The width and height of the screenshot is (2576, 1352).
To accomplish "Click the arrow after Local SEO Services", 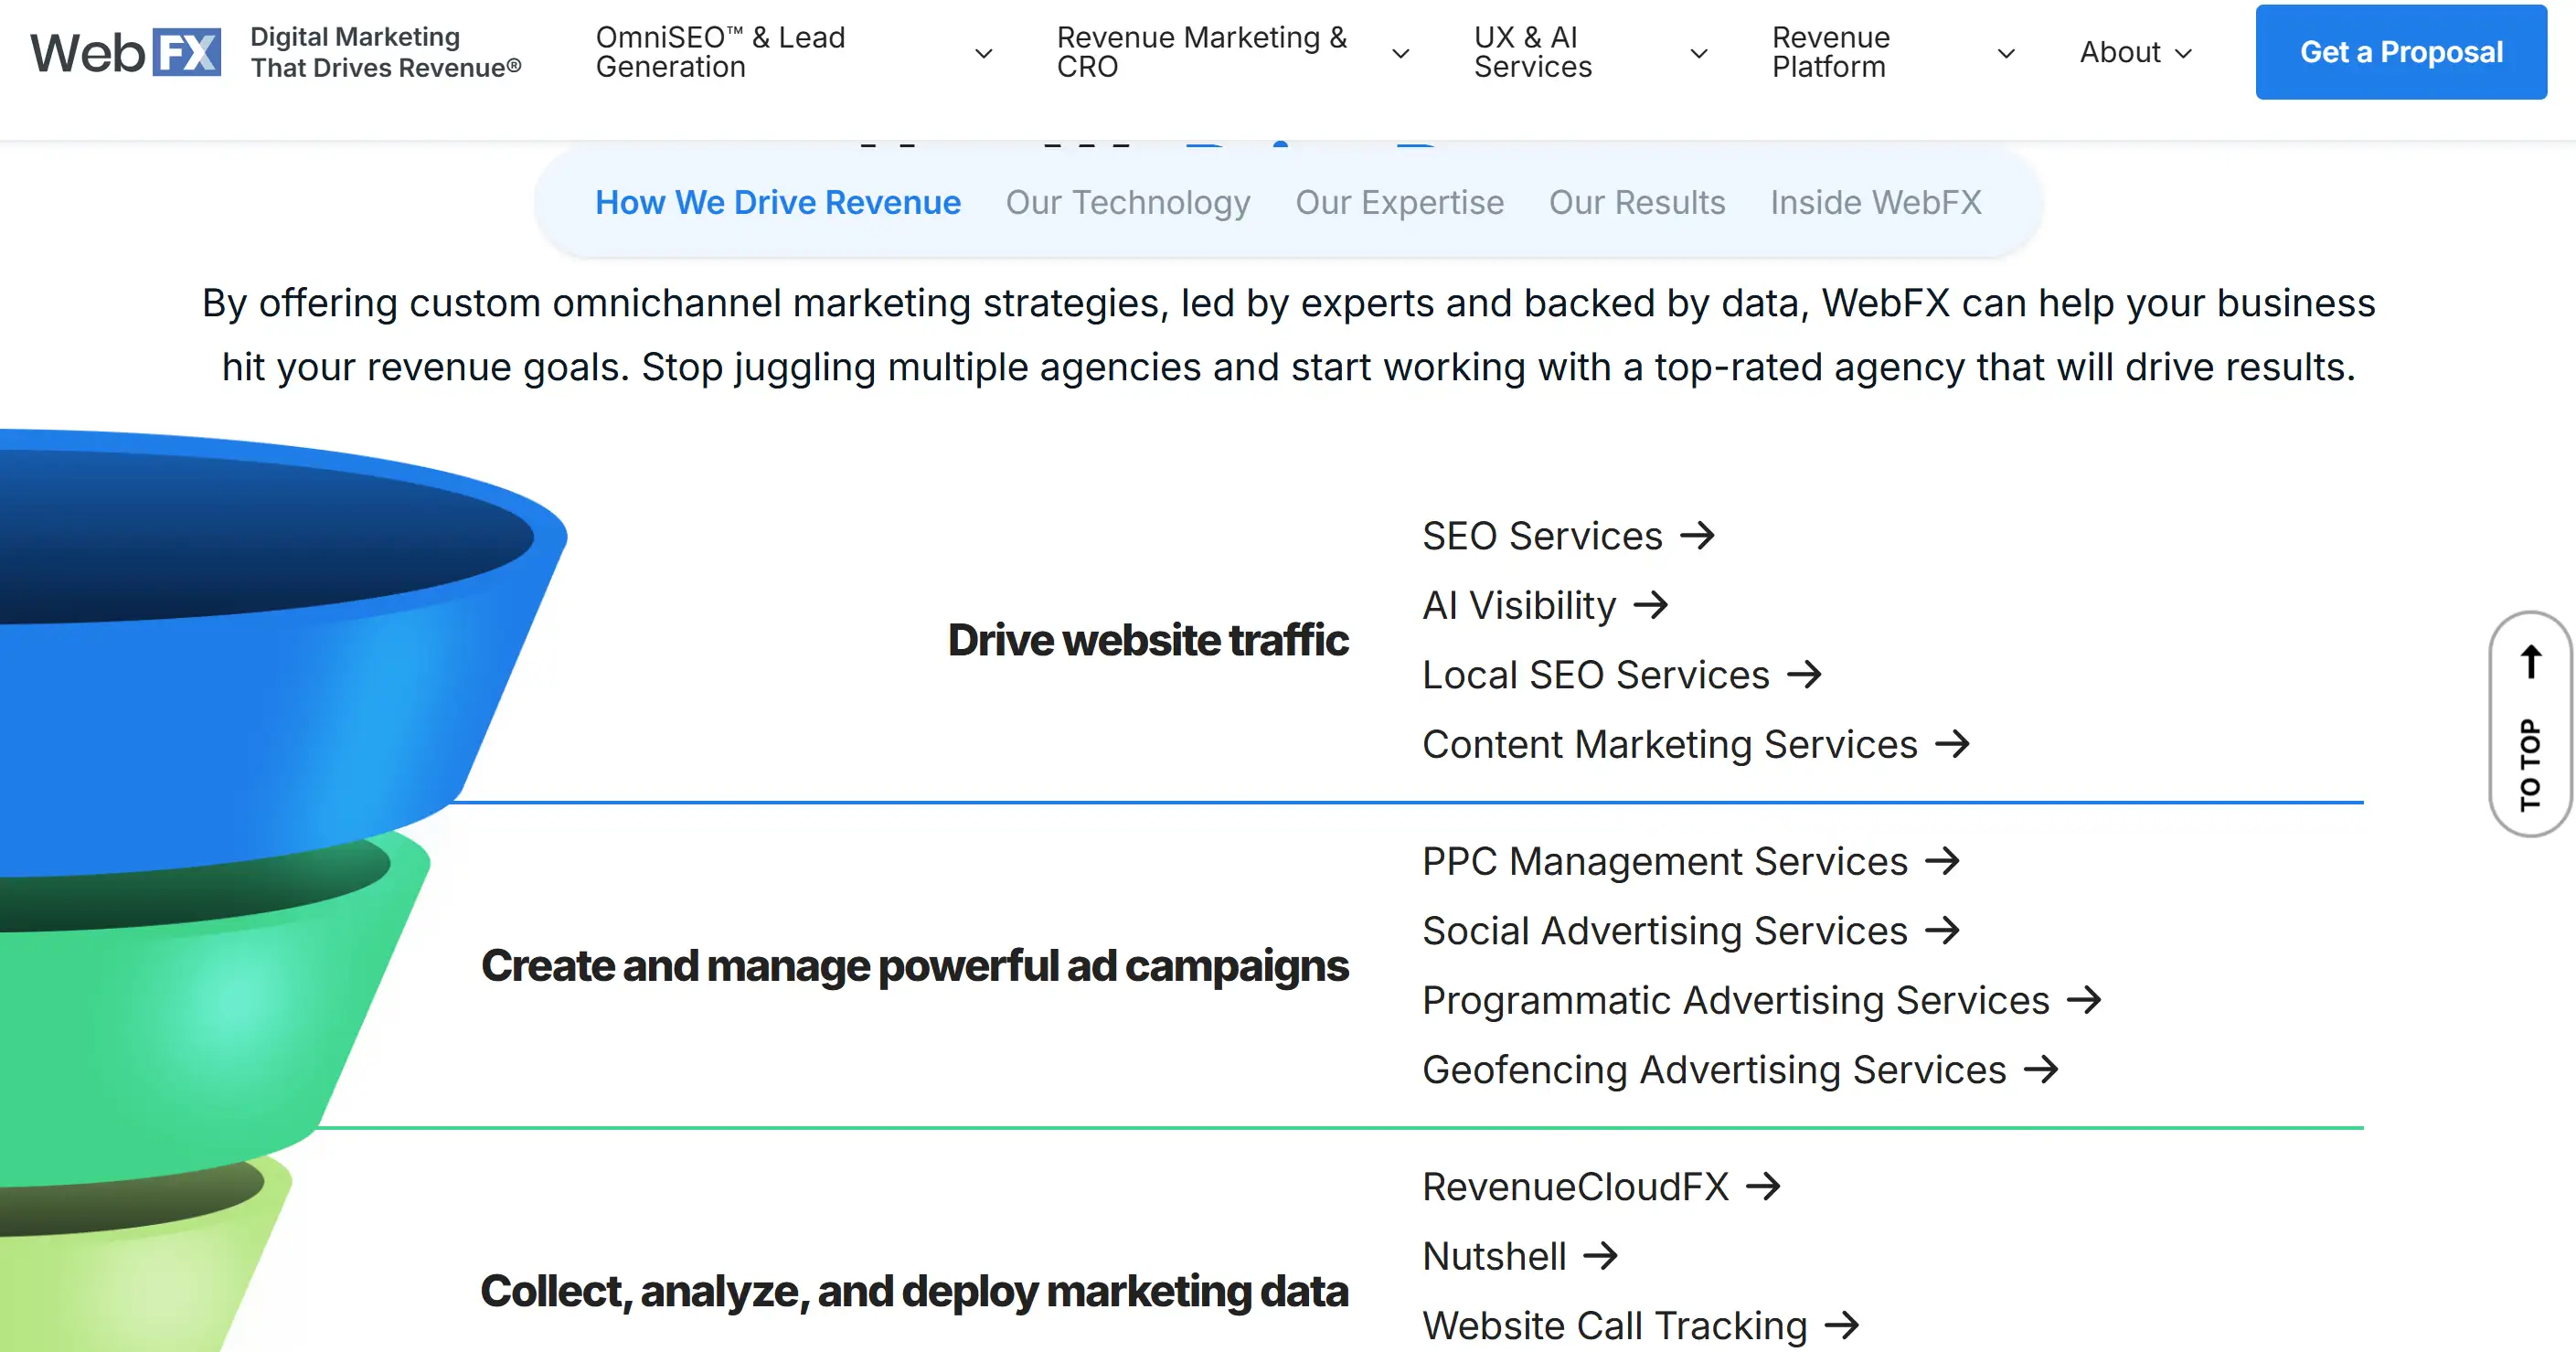I will click(x=1804, y=675).
